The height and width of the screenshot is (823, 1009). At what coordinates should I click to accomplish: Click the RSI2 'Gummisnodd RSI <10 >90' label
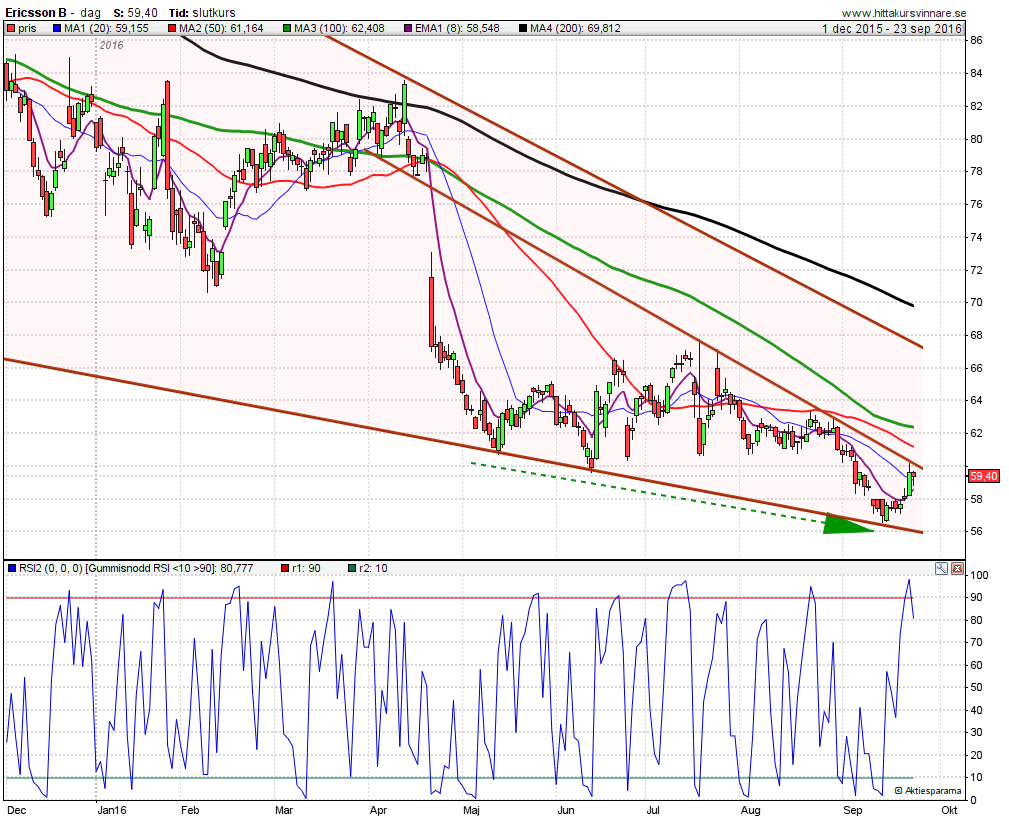click(x=136, y=568)
